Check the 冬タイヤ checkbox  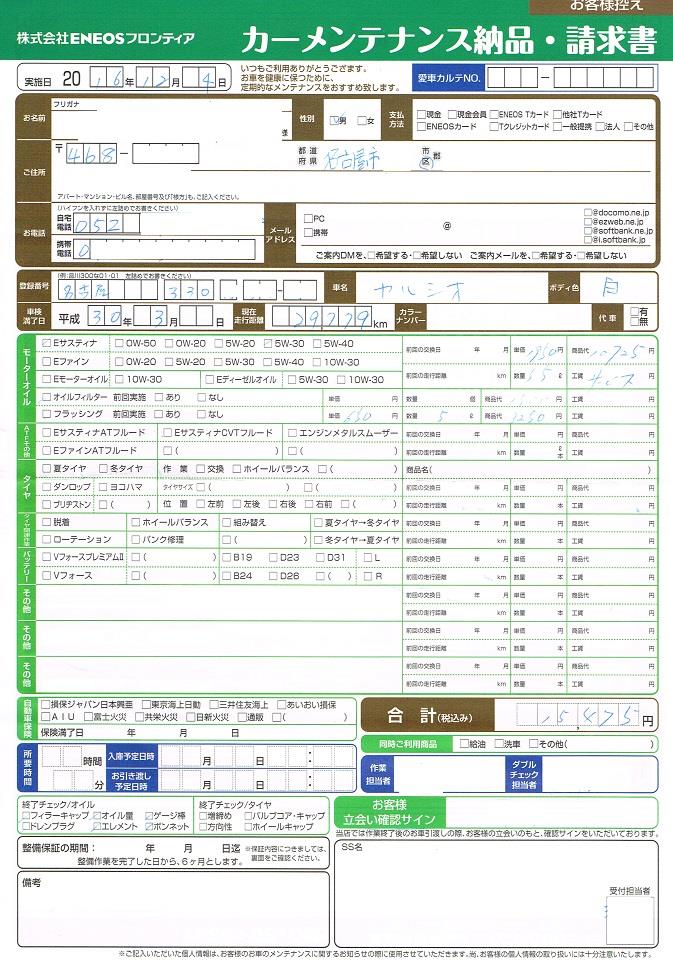click(x=103, y=468)
